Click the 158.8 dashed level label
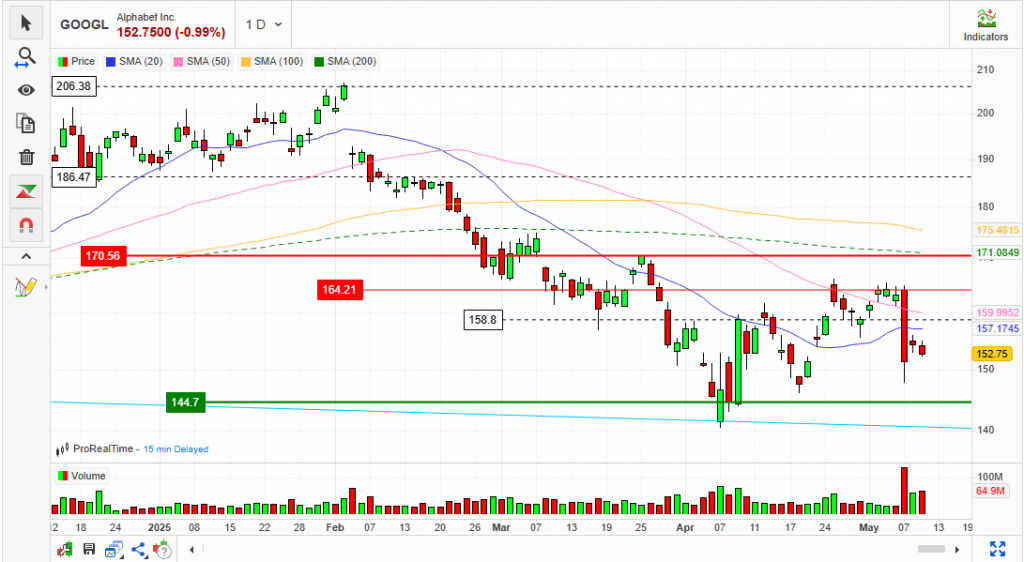Screen dimensions: 1024x562 483,320
